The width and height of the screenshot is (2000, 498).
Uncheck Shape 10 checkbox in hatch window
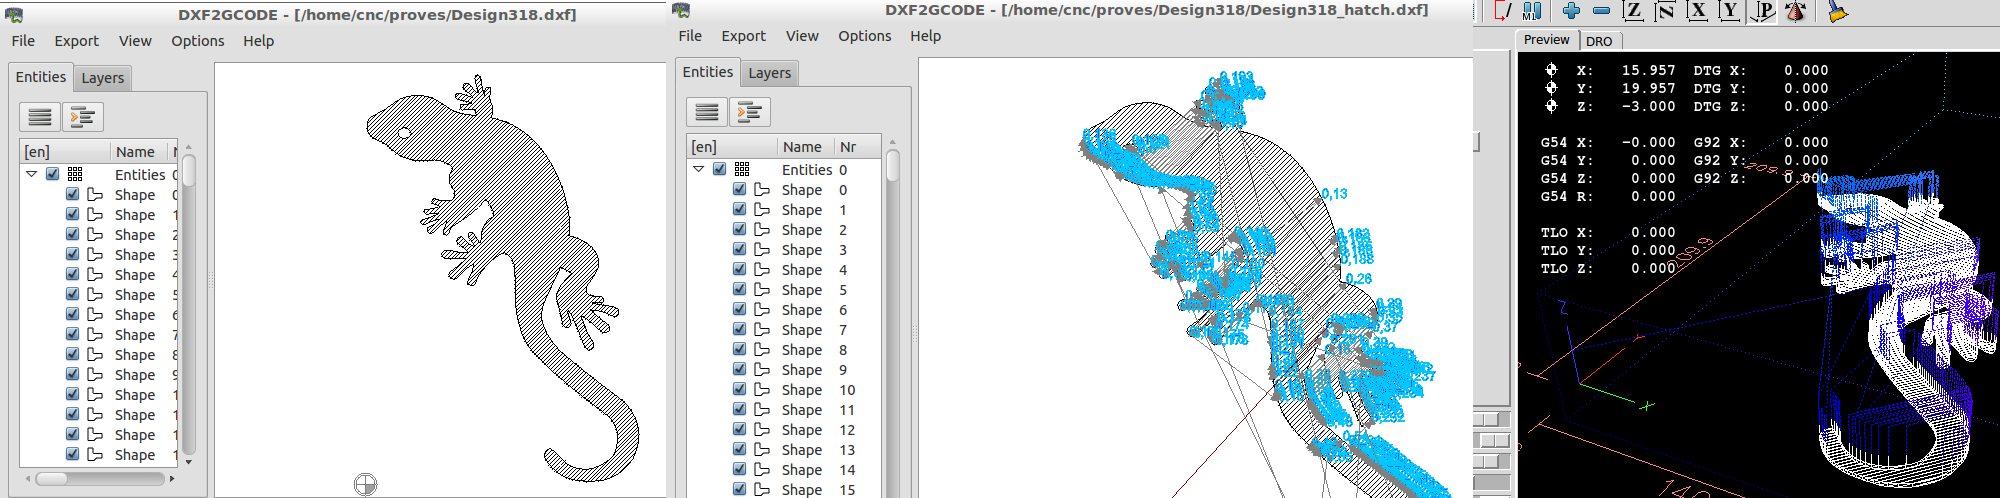pos(739,389)
